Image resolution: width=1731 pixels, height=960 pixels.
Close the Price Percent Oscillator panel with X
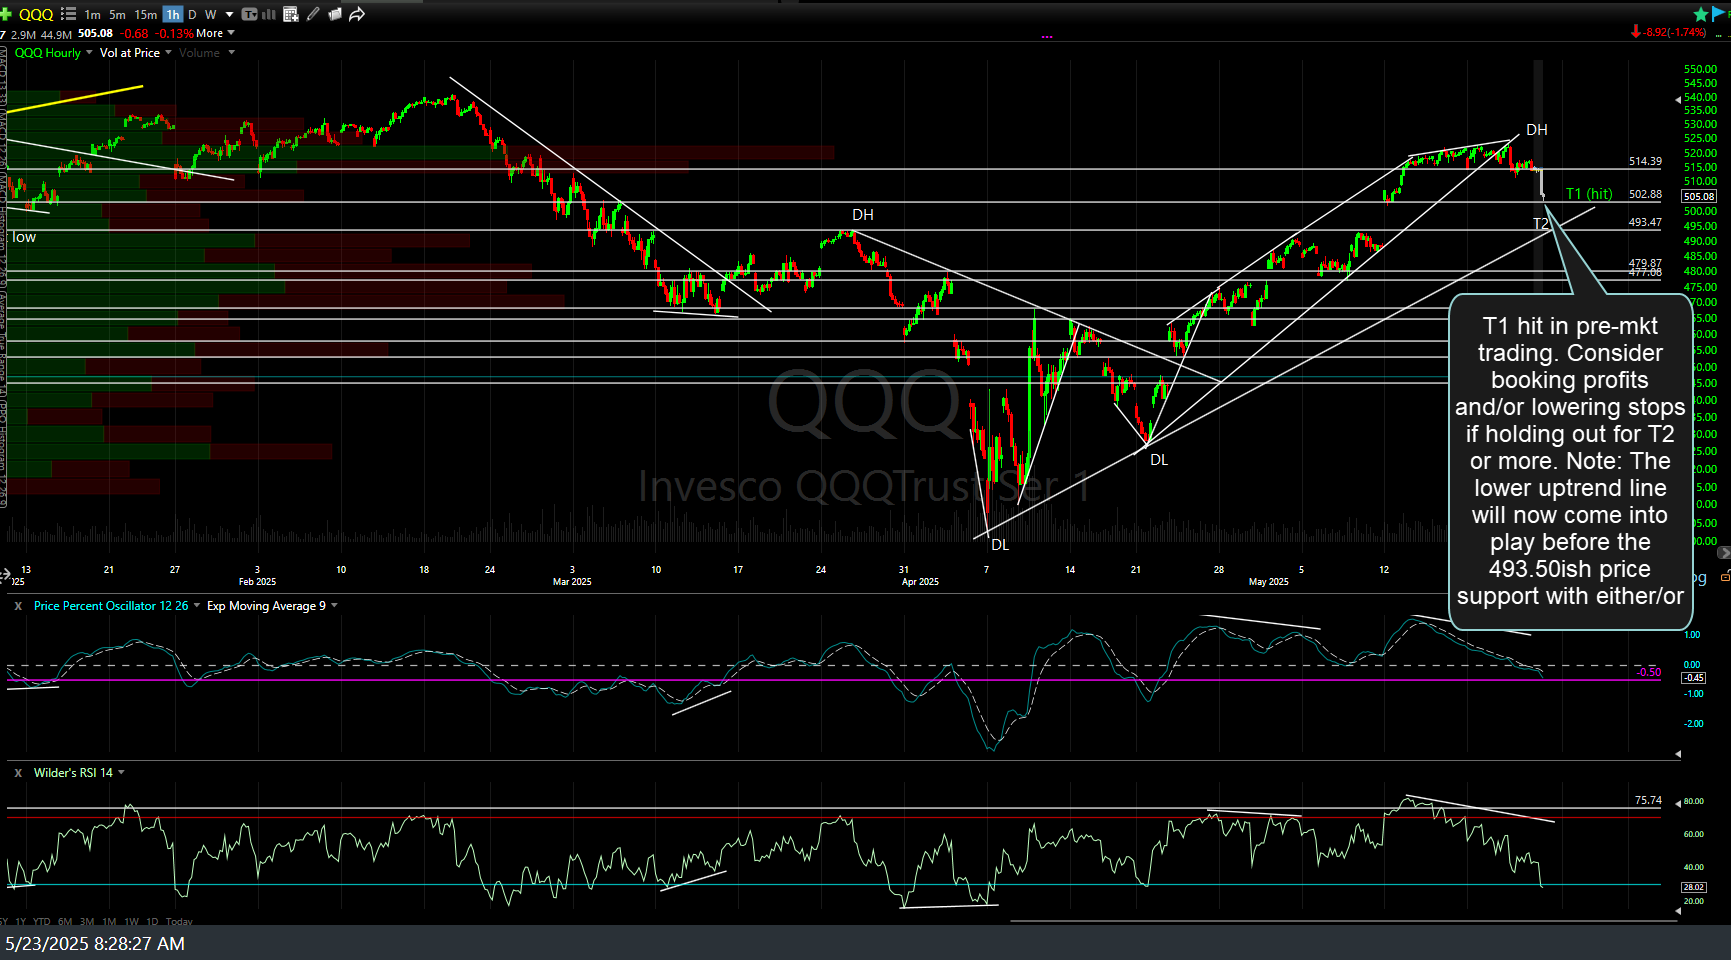(17, 606)
